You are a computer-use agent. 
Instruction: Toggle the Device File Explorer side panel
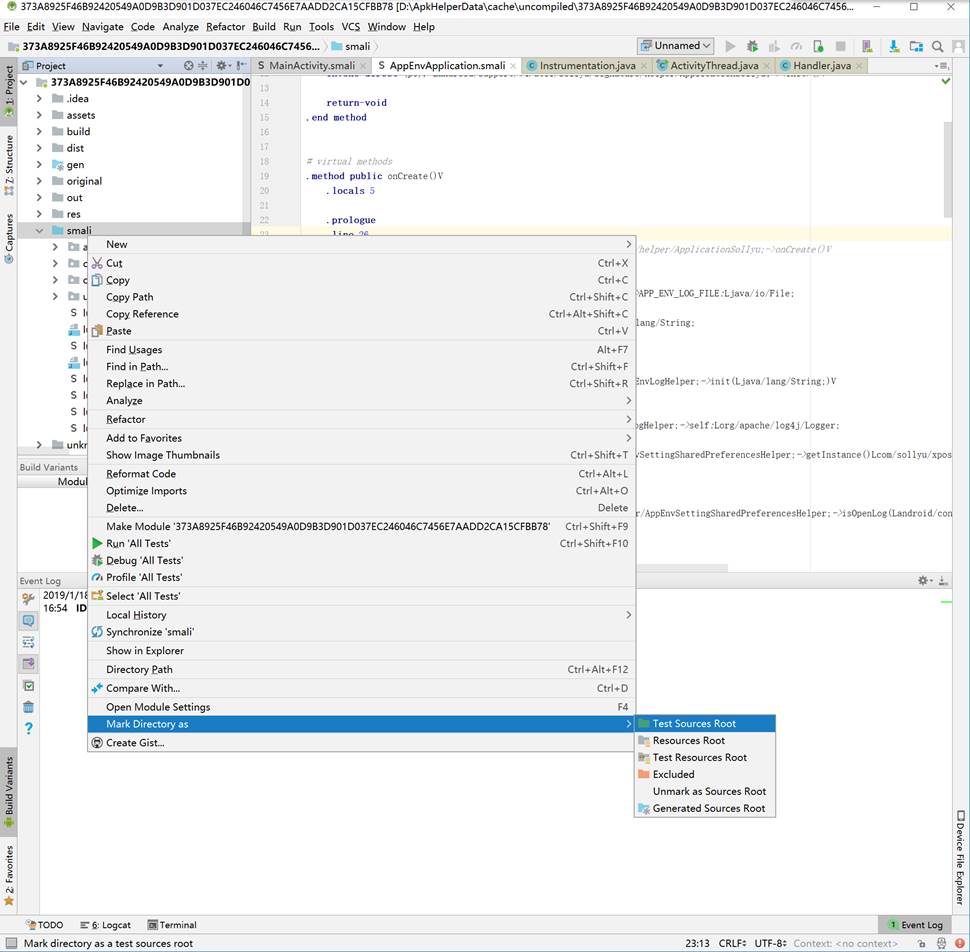pos(960,858)
